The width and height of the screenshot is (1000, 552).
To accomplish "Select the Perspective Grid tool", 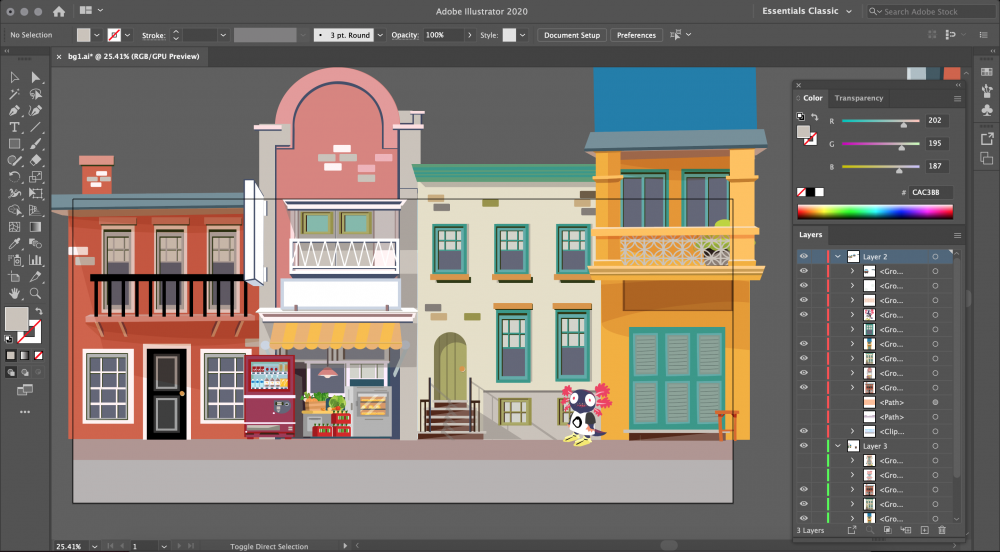I will click(35, 210).
